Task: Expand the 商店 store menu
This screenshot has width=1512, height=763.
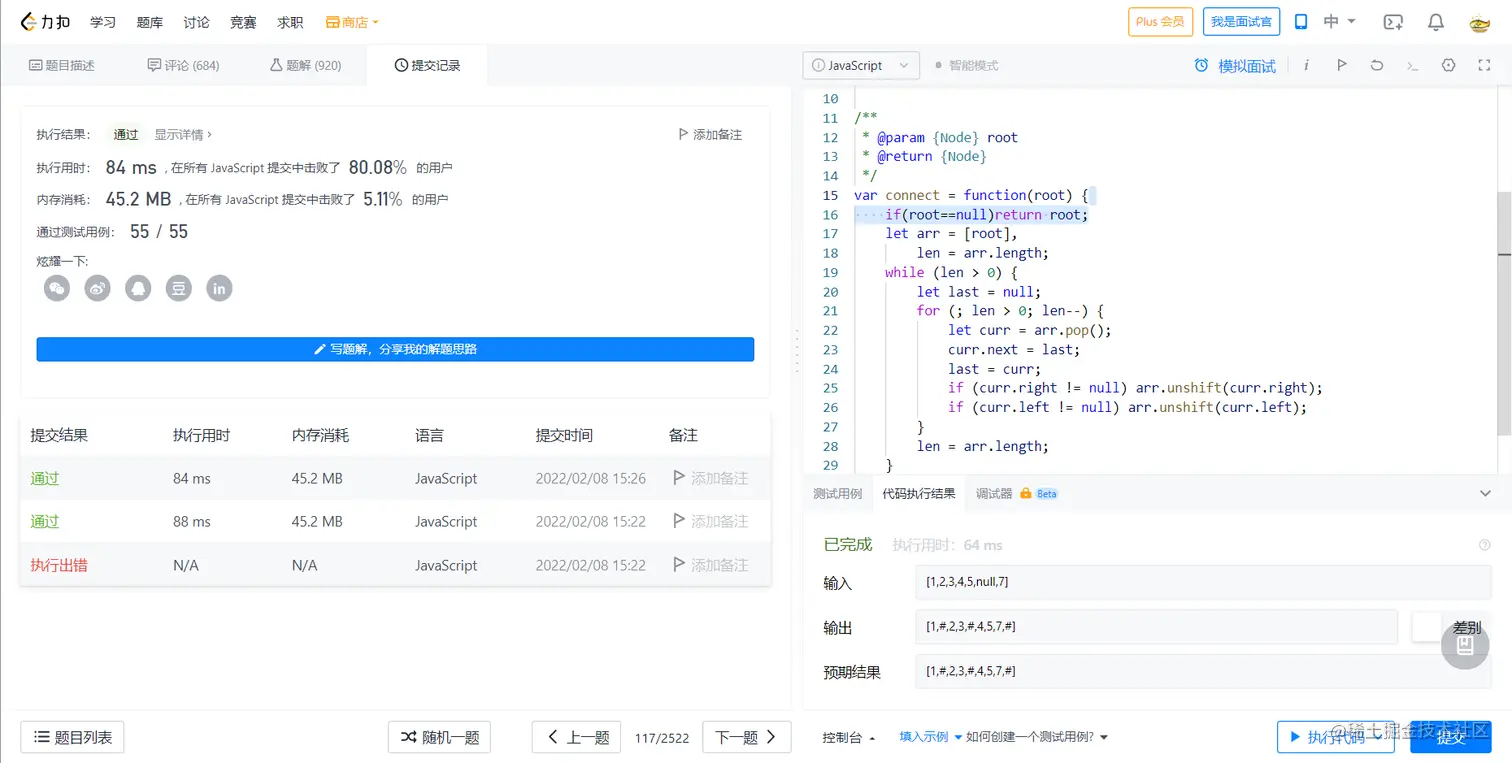Action: 352,22
